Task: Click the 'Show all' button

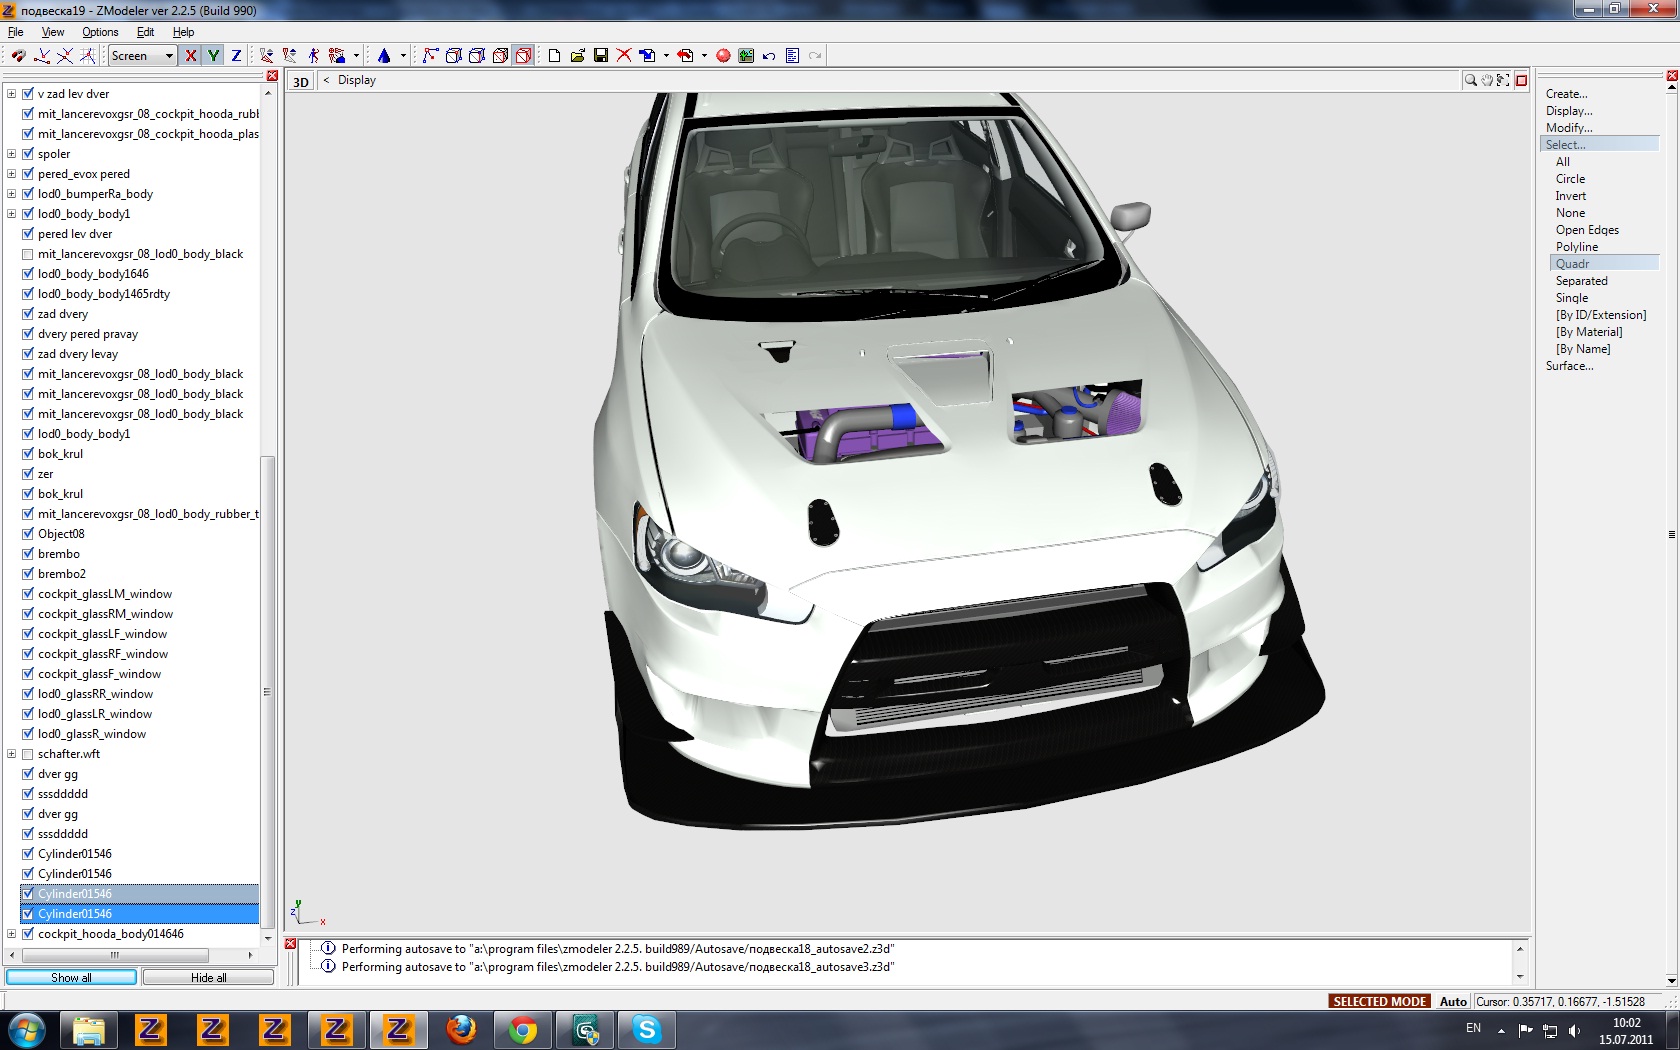Action: pyautogui.click(x=71, y=977)
